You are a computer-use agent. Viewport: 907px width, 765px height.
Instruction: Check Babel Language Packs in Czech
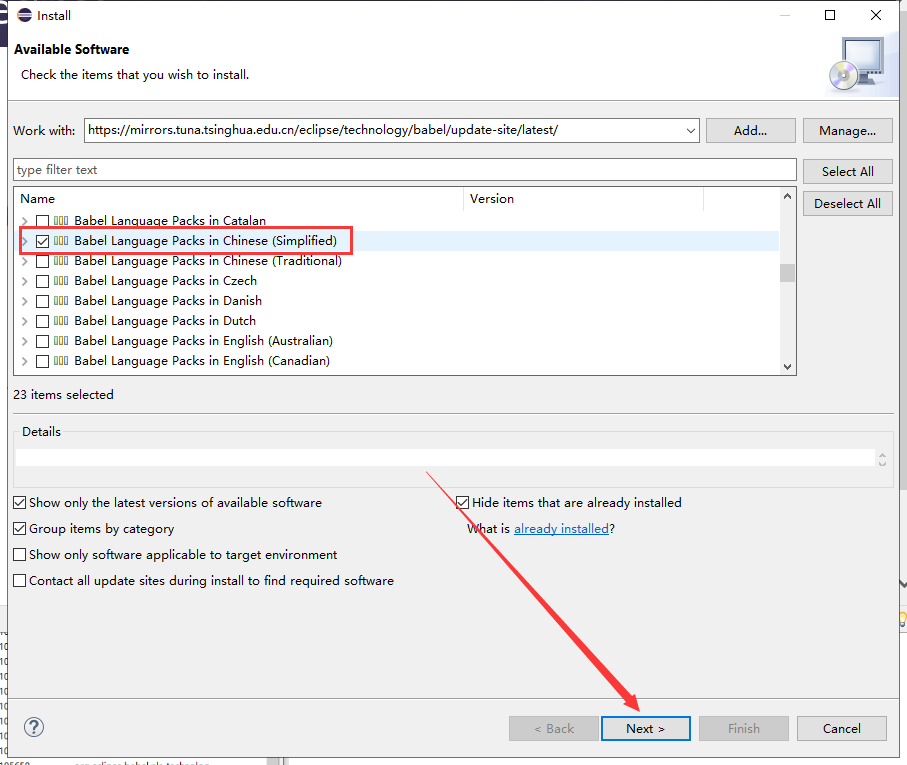[x=42, y=282]
